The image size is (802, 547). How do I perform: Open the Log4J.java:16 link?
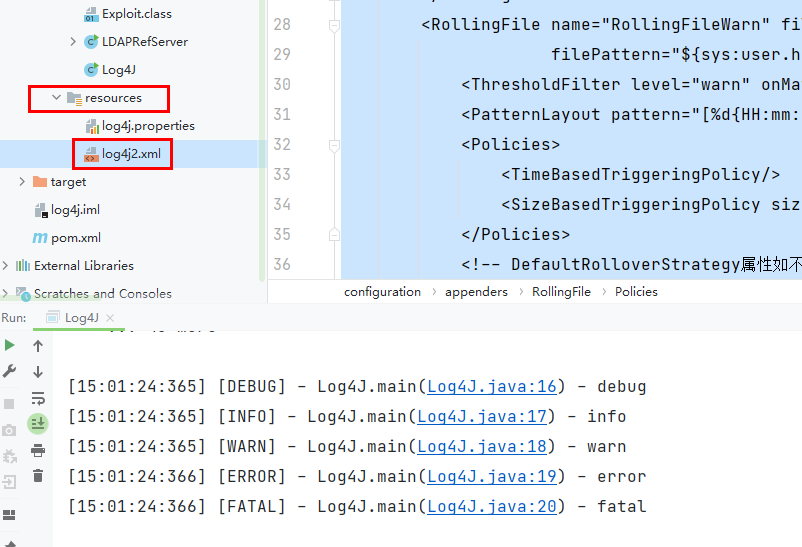486,387
